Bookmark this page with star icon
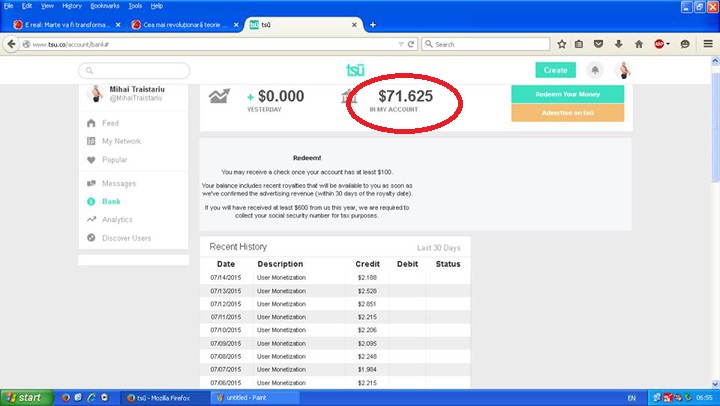 coord(562,44)
